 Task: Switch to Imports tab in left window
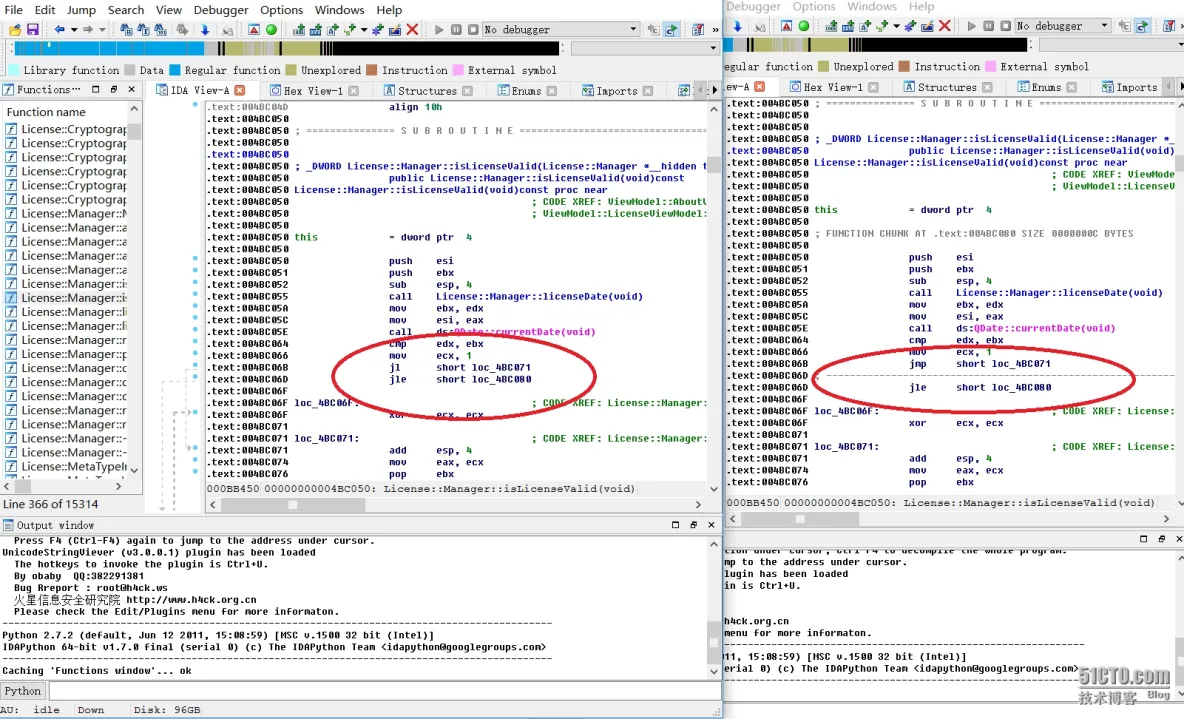click(616, 91)
